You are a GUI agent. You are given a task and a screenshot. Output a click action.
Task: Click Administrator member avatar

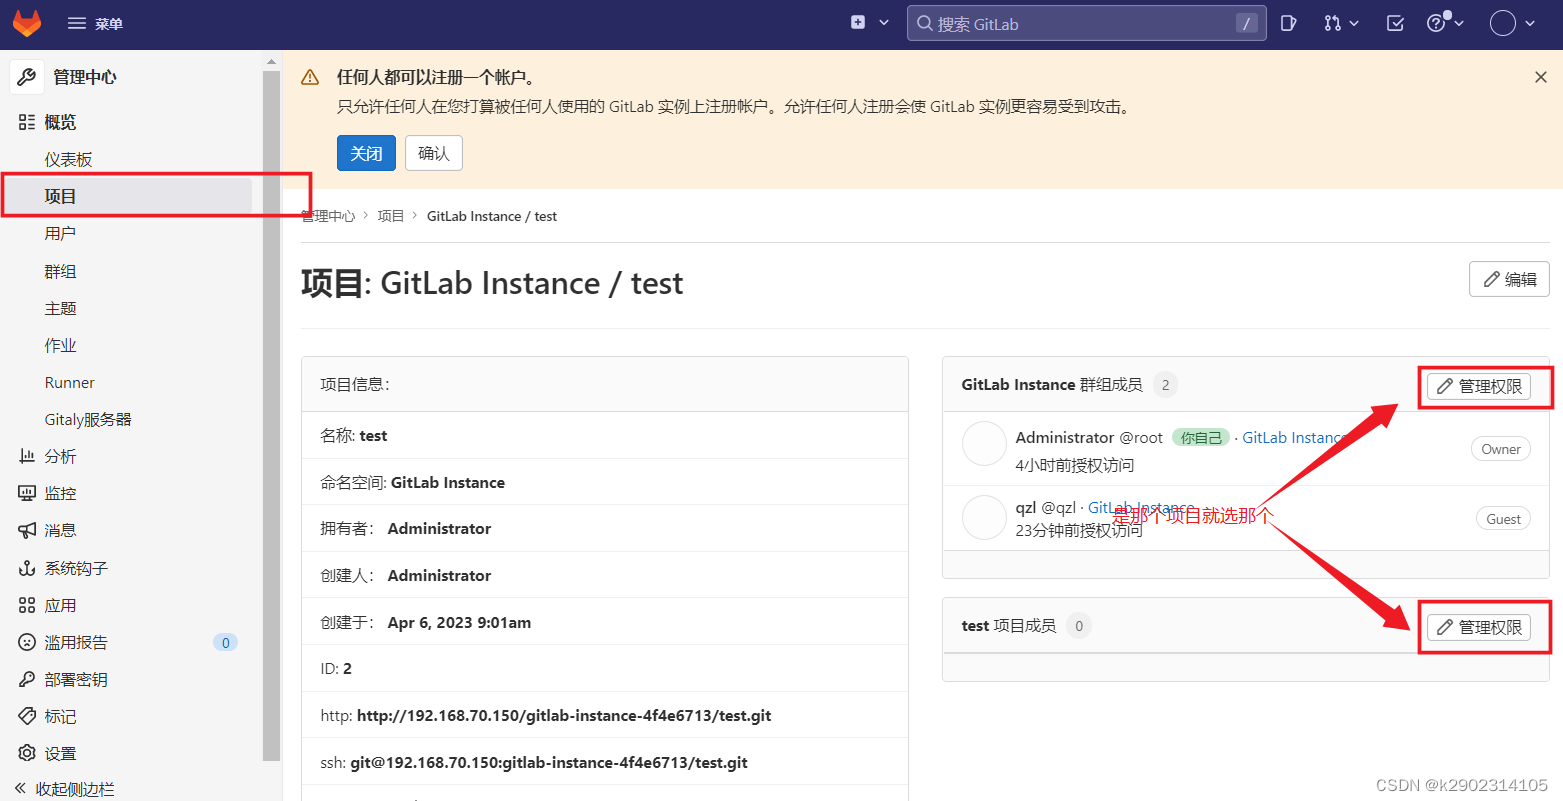point(984,443)
